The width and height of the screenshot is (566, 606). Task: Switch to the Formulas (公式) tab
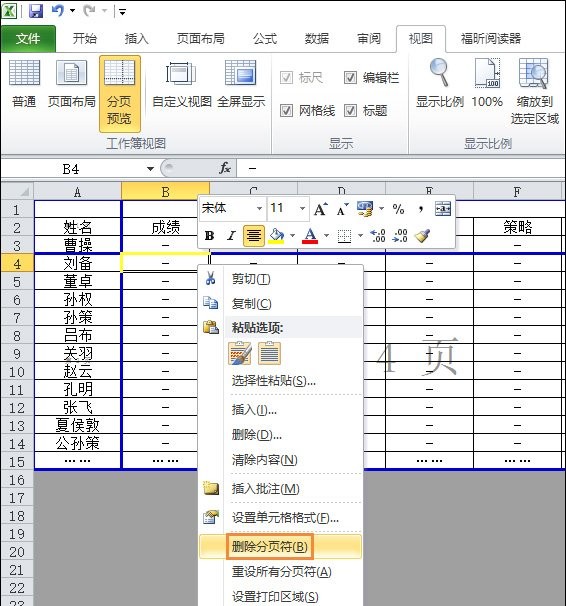point(265,39)
